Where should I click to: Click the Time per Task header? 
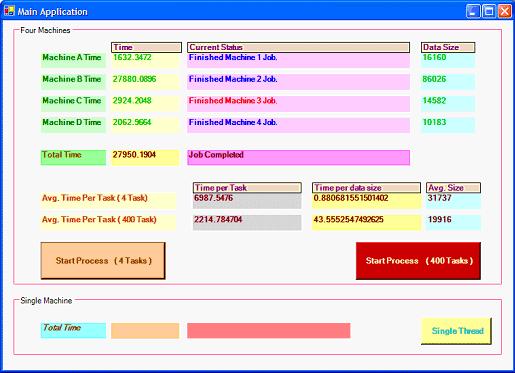tap(247, 188)
